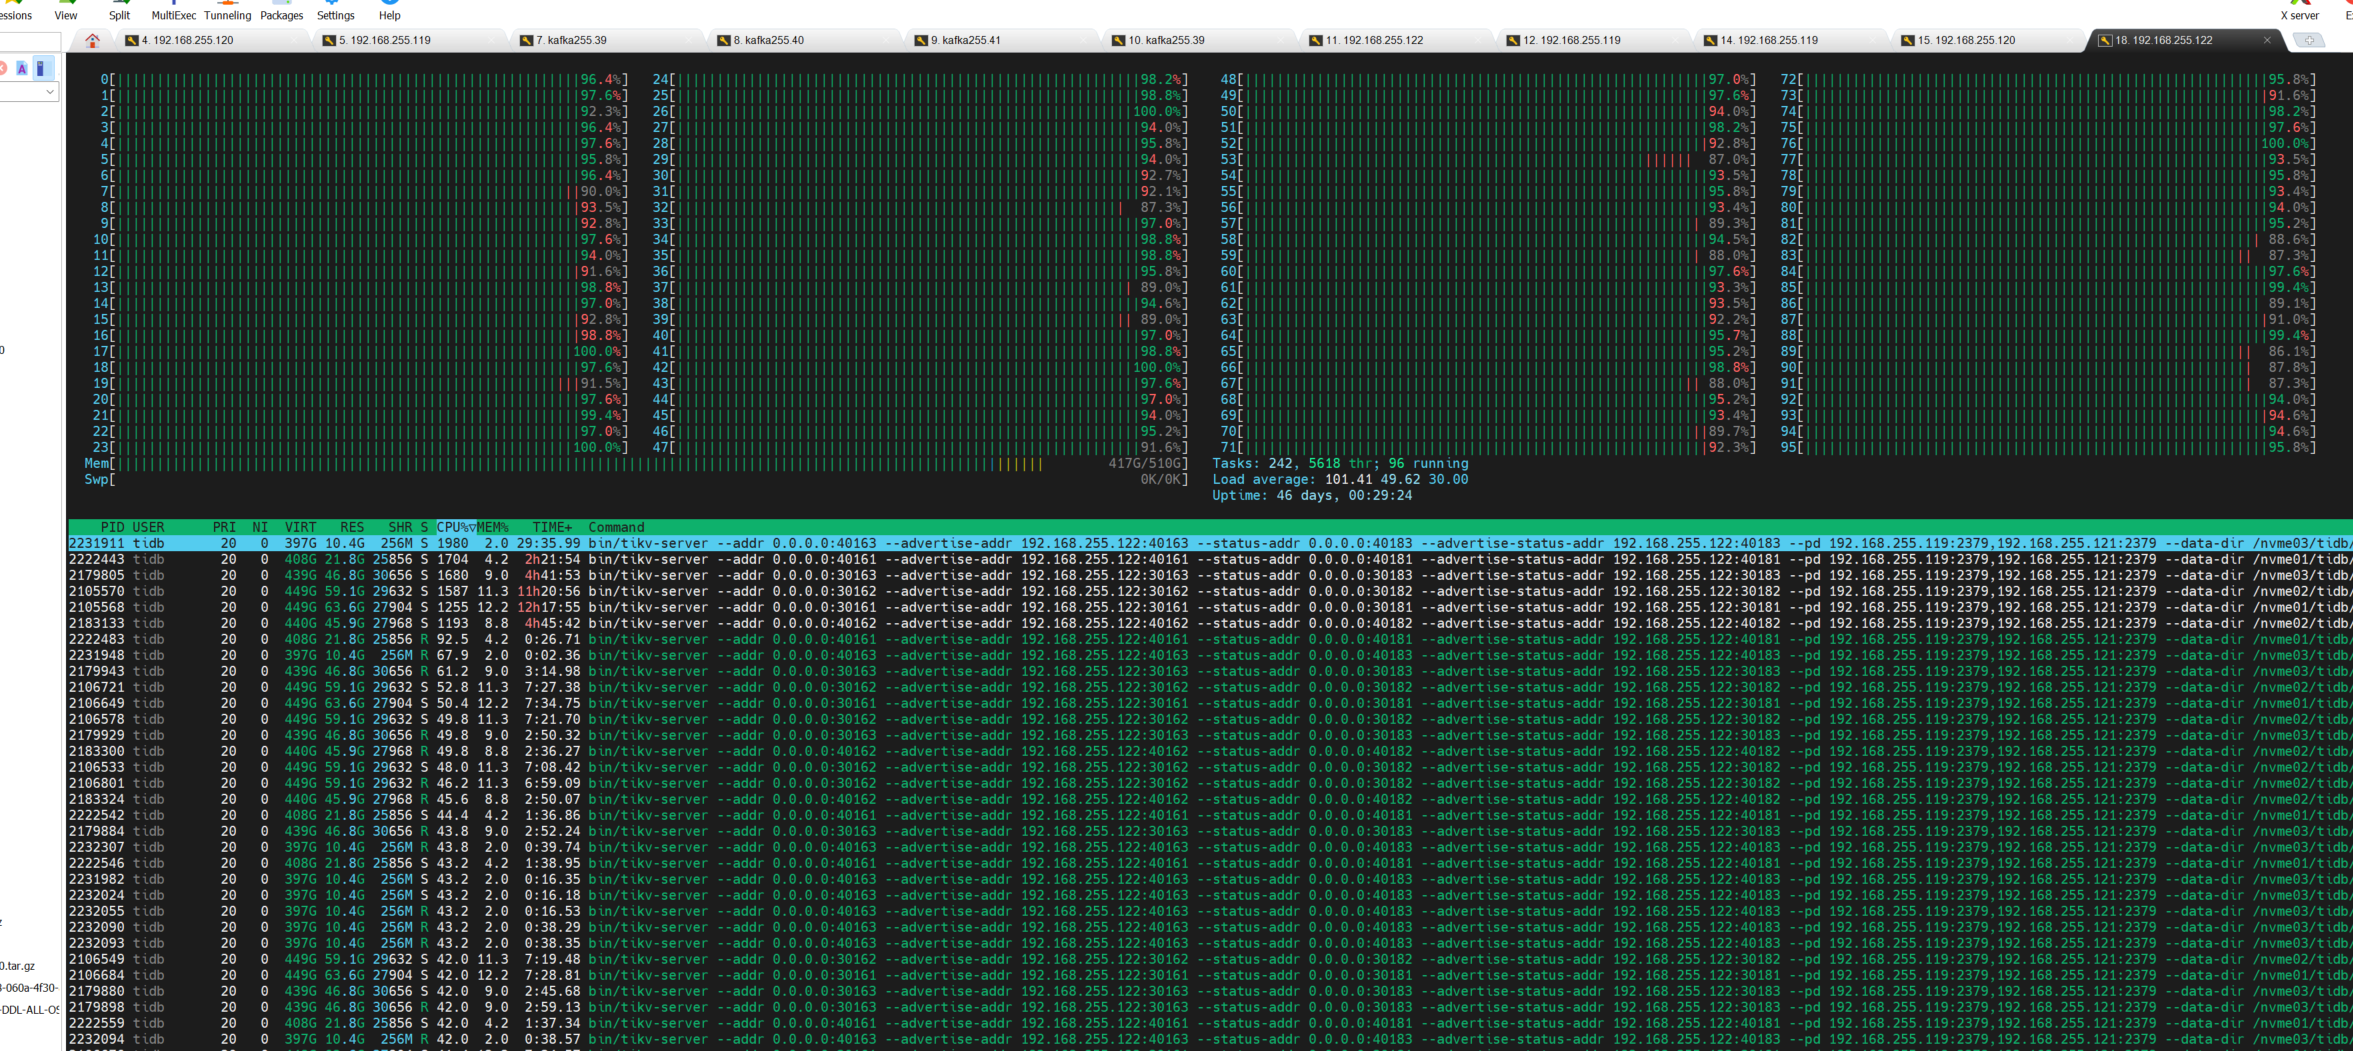The width and height of the screenshot is (2353, 1051).
Task: Select process row PID 2106649
Action: [1210, 703]
